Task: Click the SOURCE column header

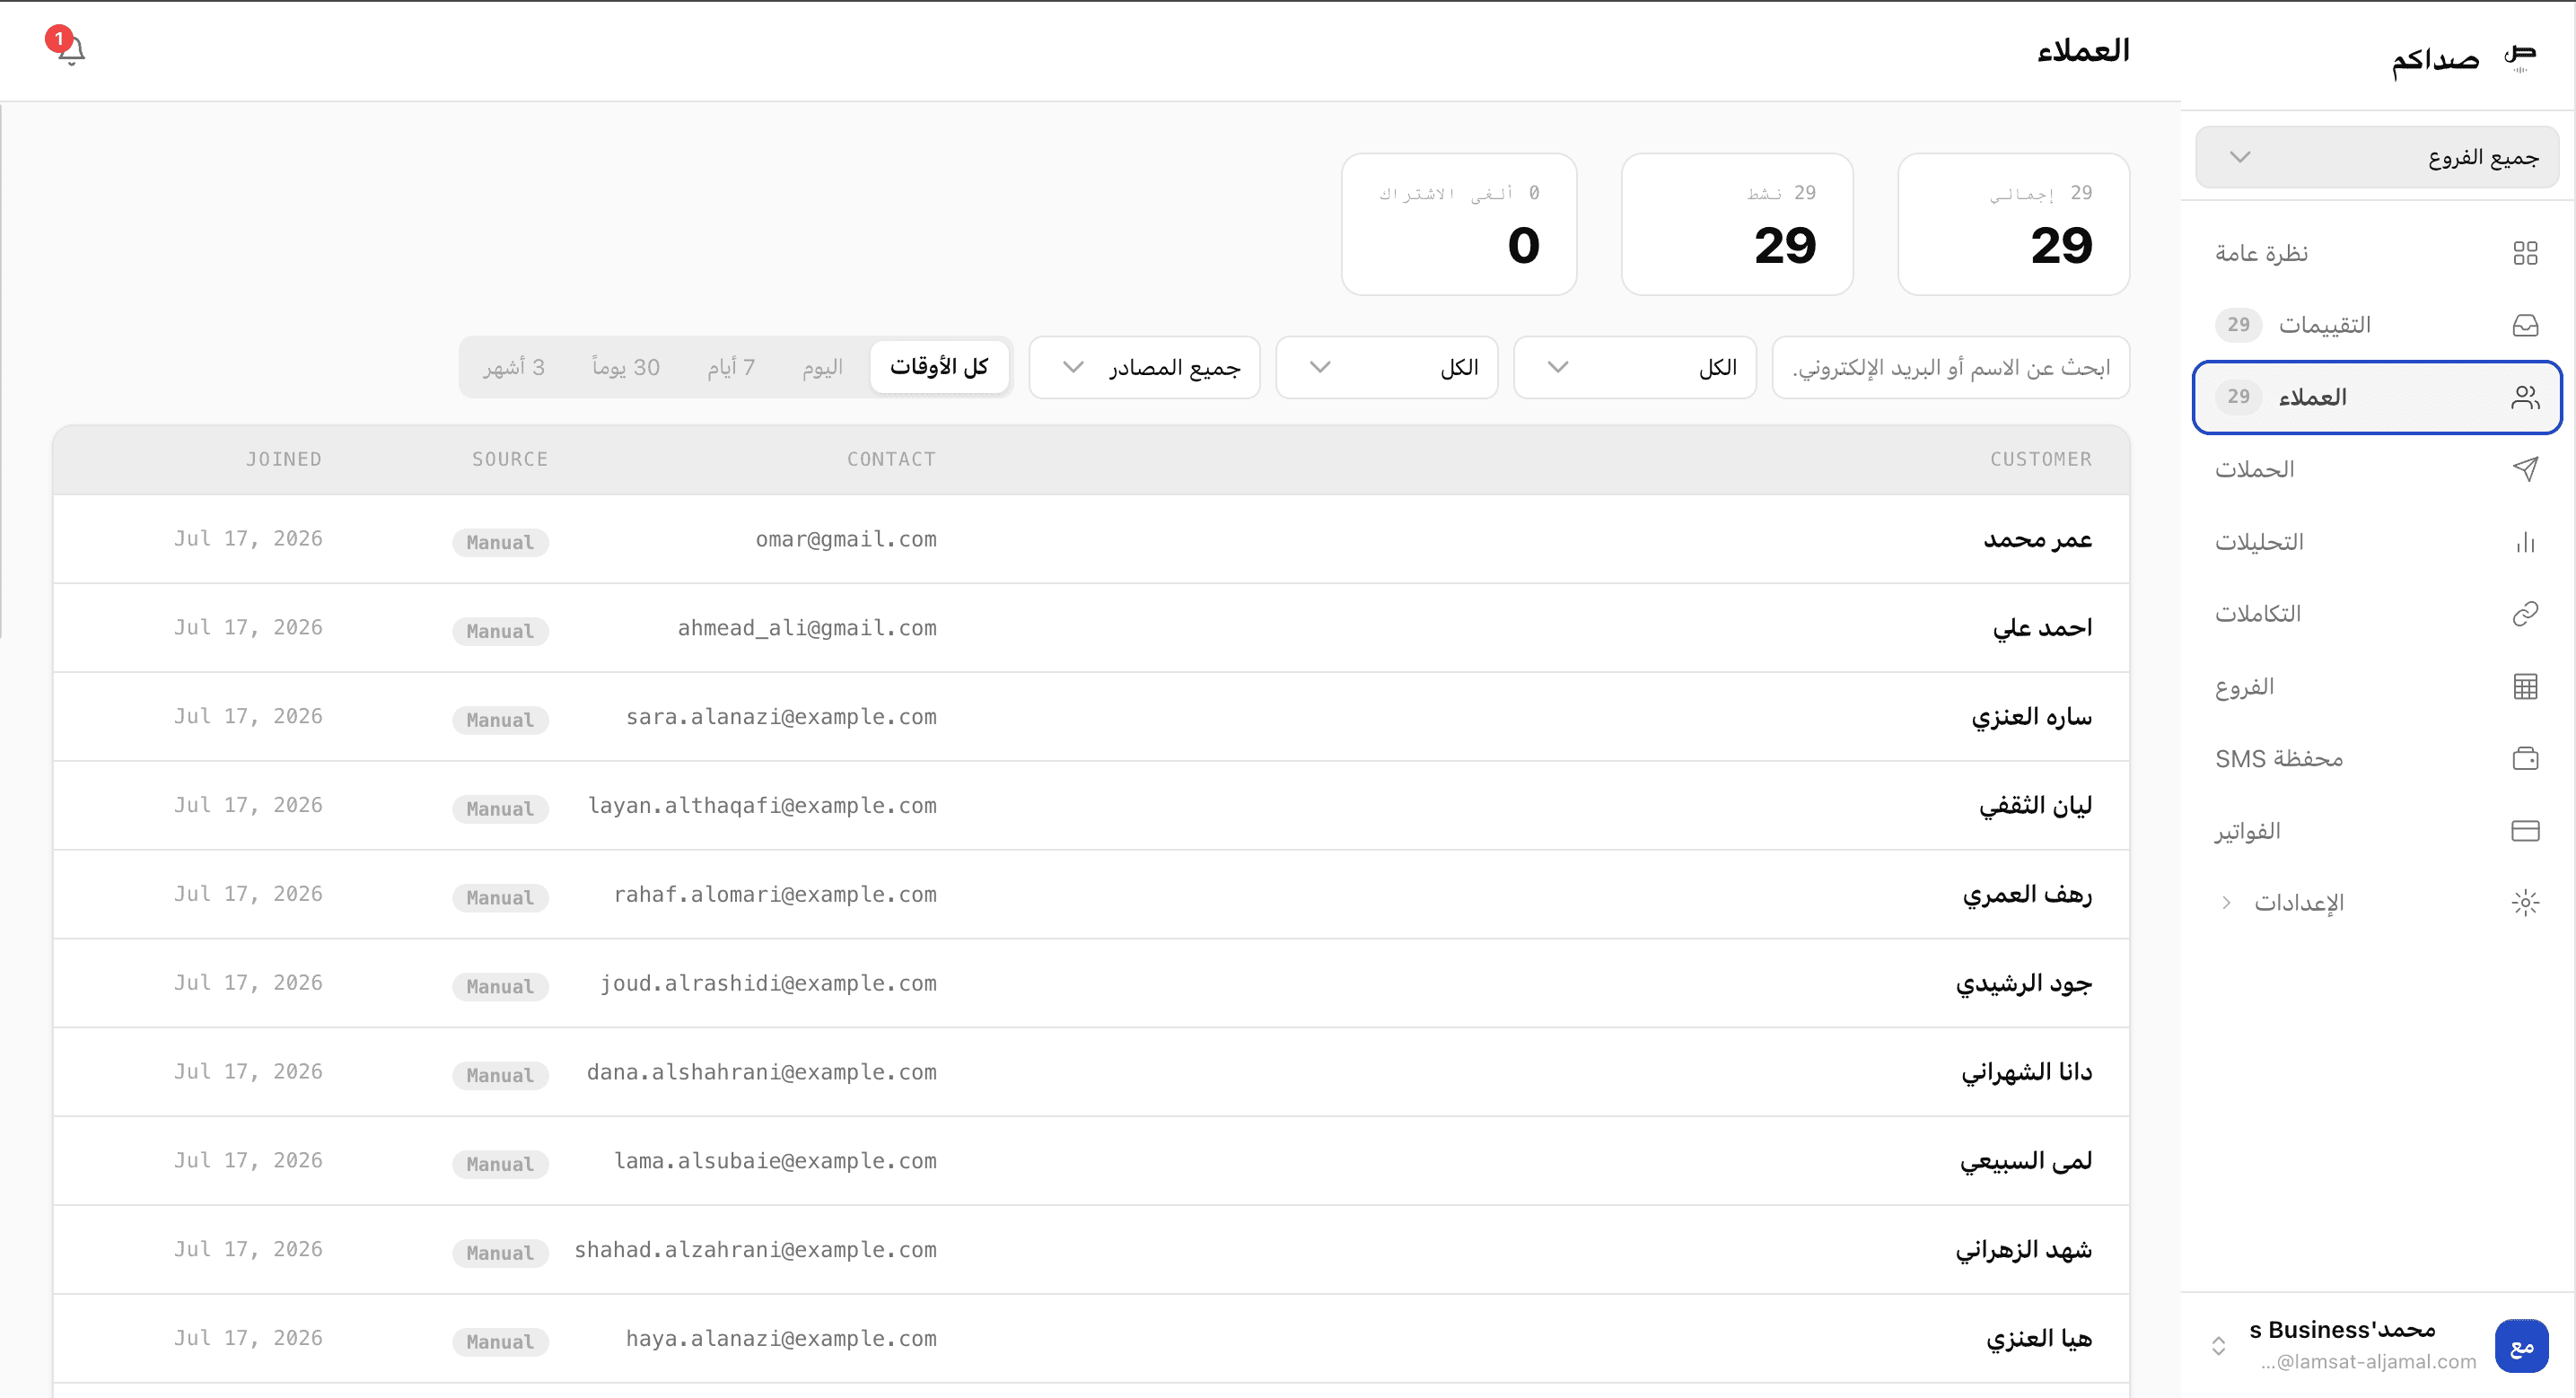Action: click(x=510, y=459)
